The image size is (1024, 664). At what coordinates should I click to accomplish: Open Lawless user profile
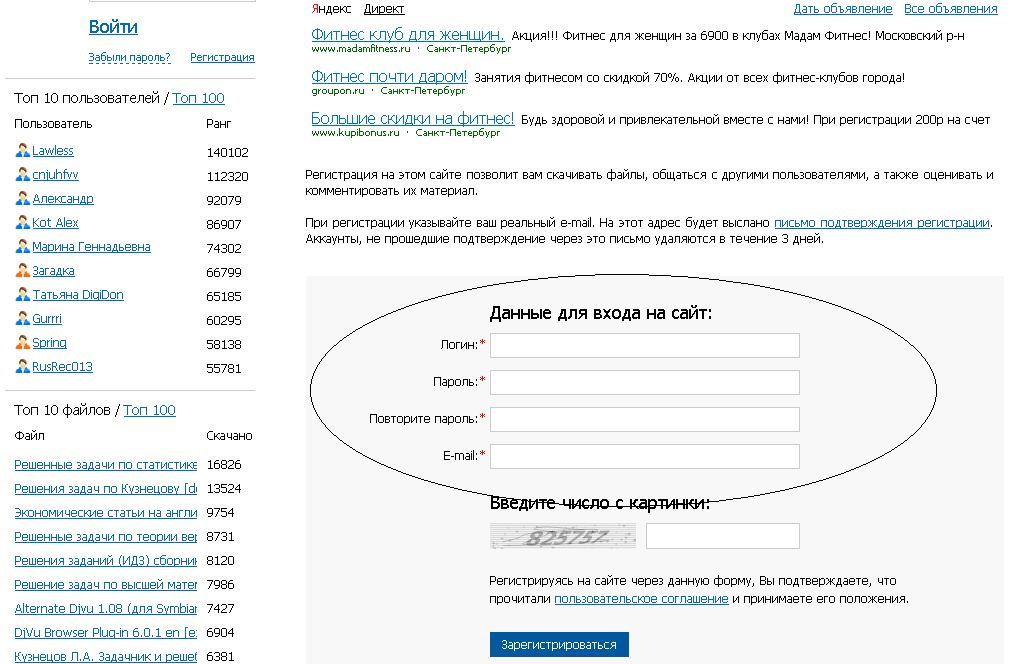[53, 151]
